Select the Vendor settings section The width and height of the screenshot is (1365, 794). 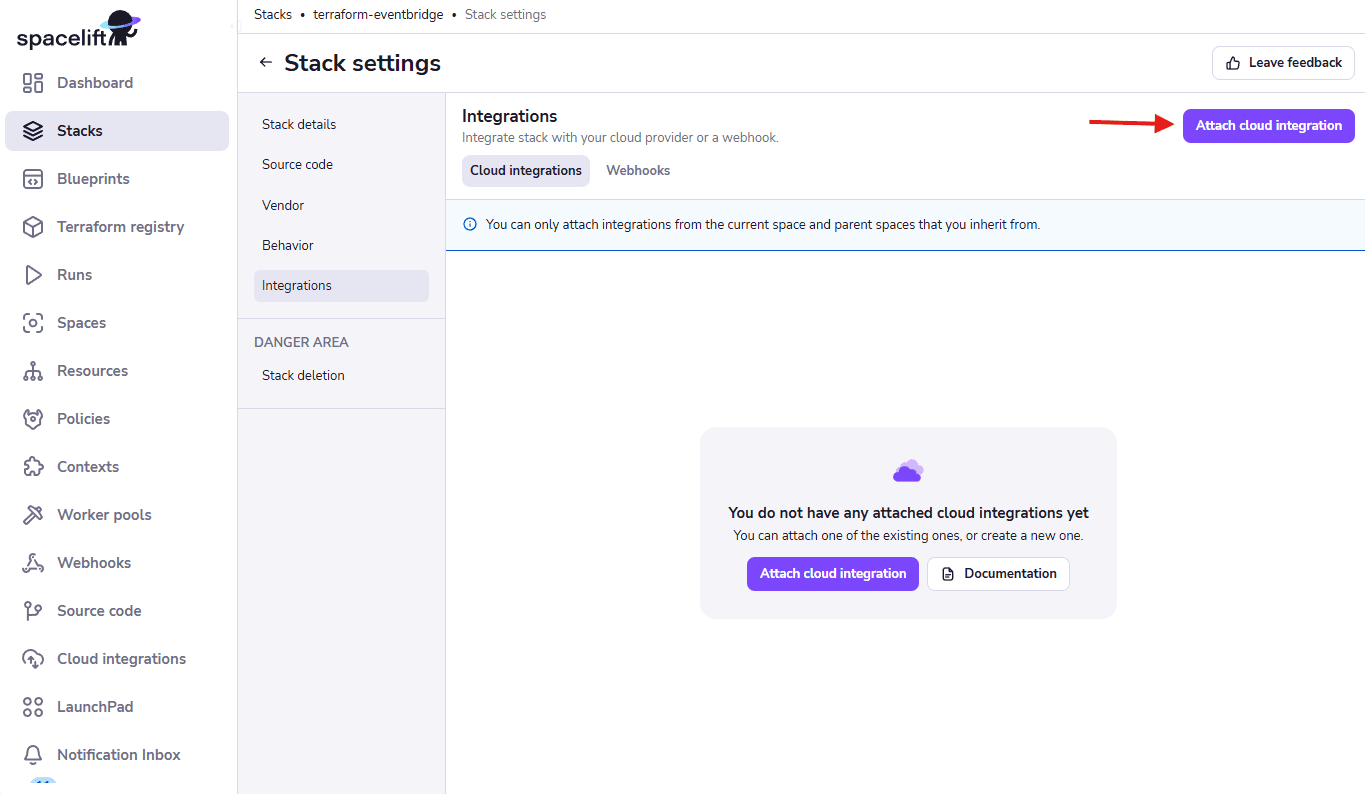click(x=341, y=205)
